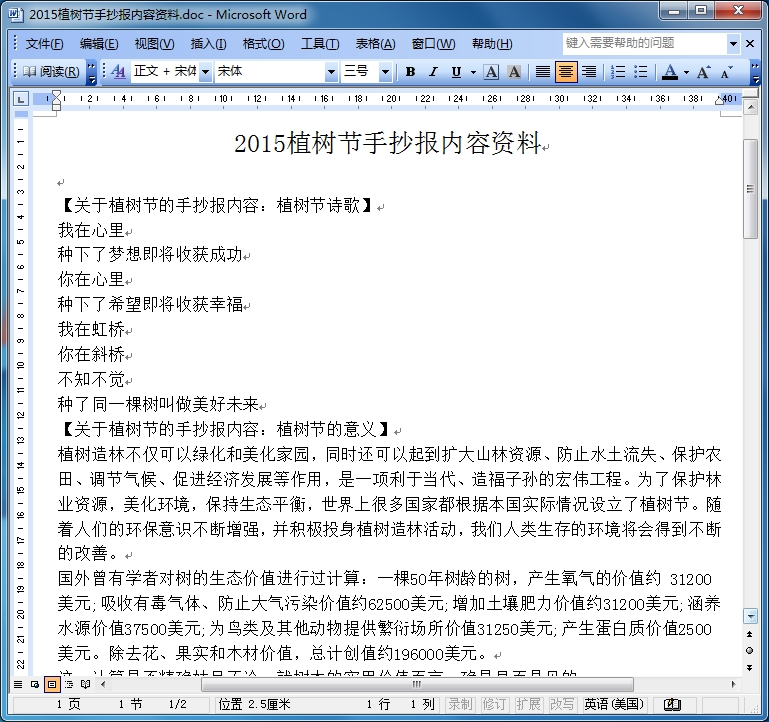Open Styles and Formatting pane
The width and height of the screenshot is (769, 722).
tap(118, 72)
